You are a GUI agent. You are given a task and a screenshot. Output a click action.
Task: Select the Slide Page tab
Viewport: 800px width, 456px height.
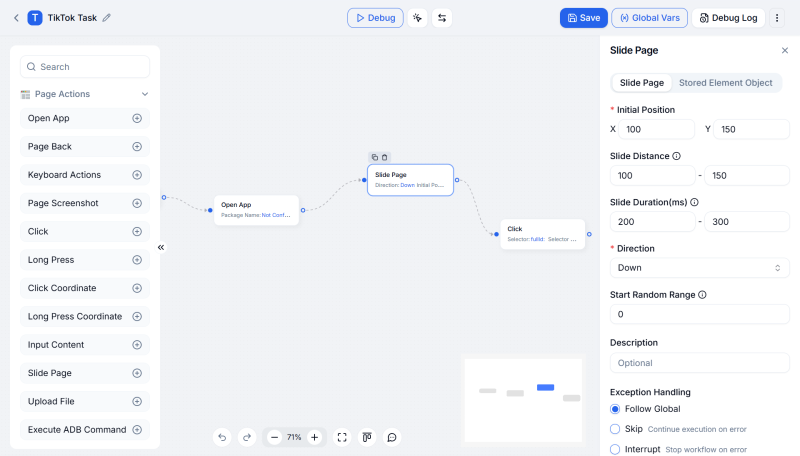641,83
